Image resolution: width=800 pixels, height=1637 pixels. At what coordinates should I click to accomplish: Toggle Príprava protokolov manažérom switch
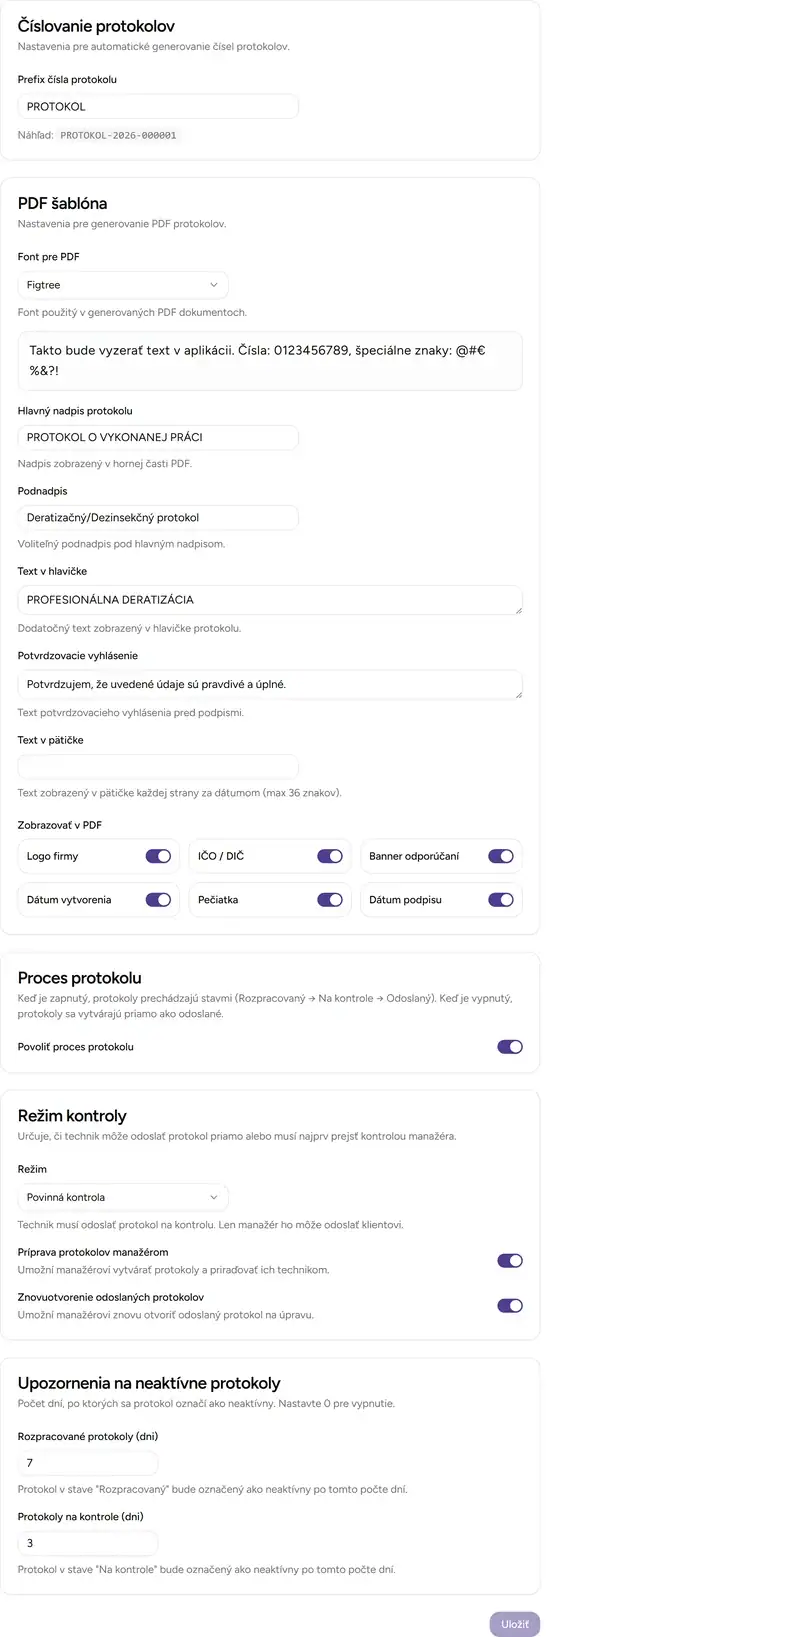click(510, 1261)
